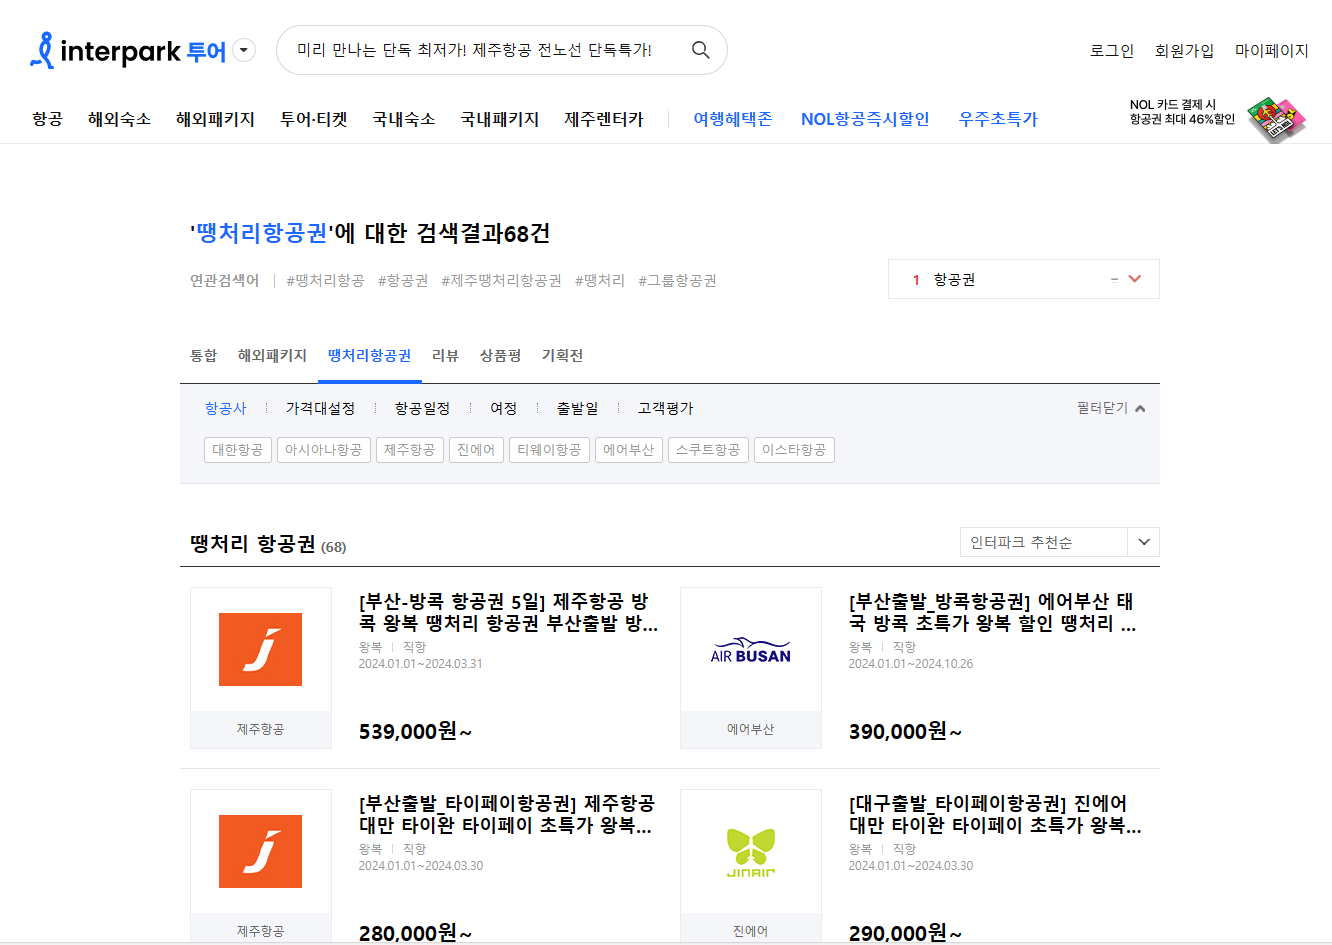Click the Interpark Tour logo
The height and width of the screenshot is (945, 1332).
click(x=128, y=50)
